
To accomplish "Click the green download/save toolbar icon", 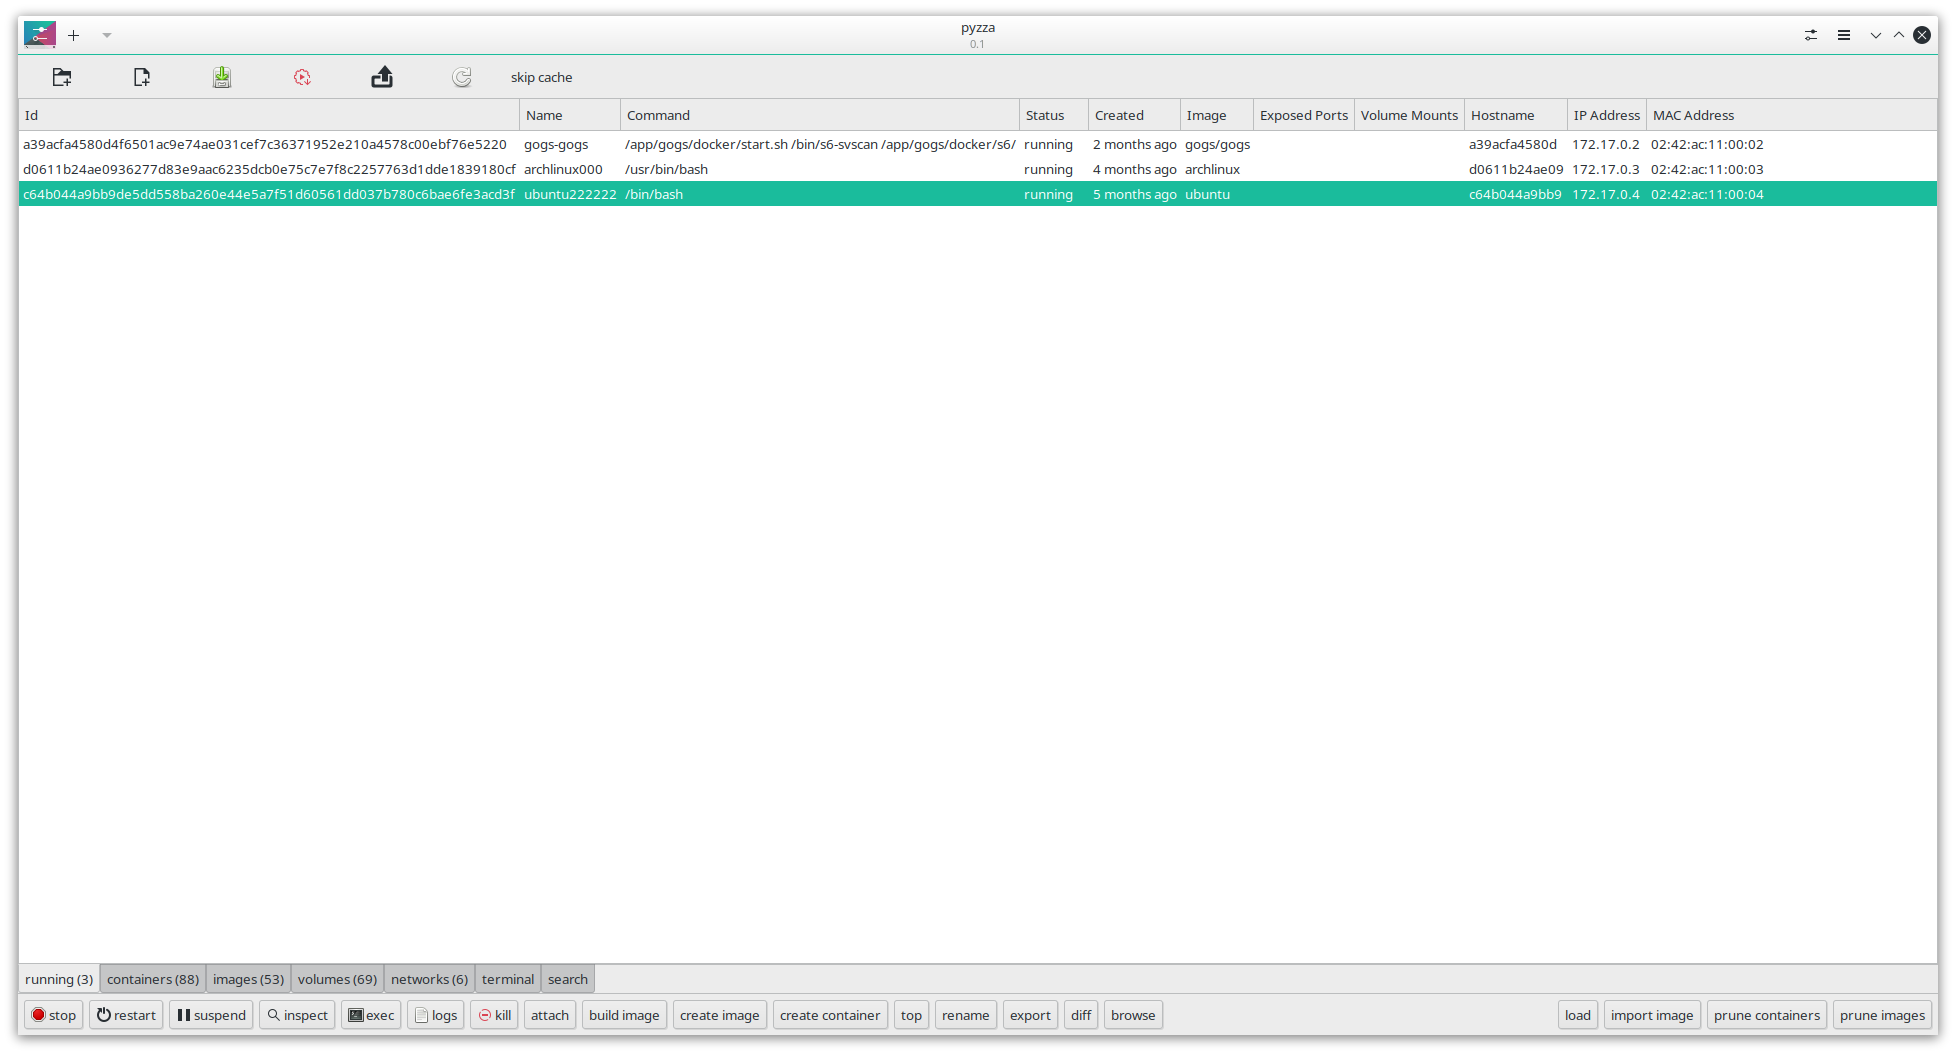I will 222,77.
